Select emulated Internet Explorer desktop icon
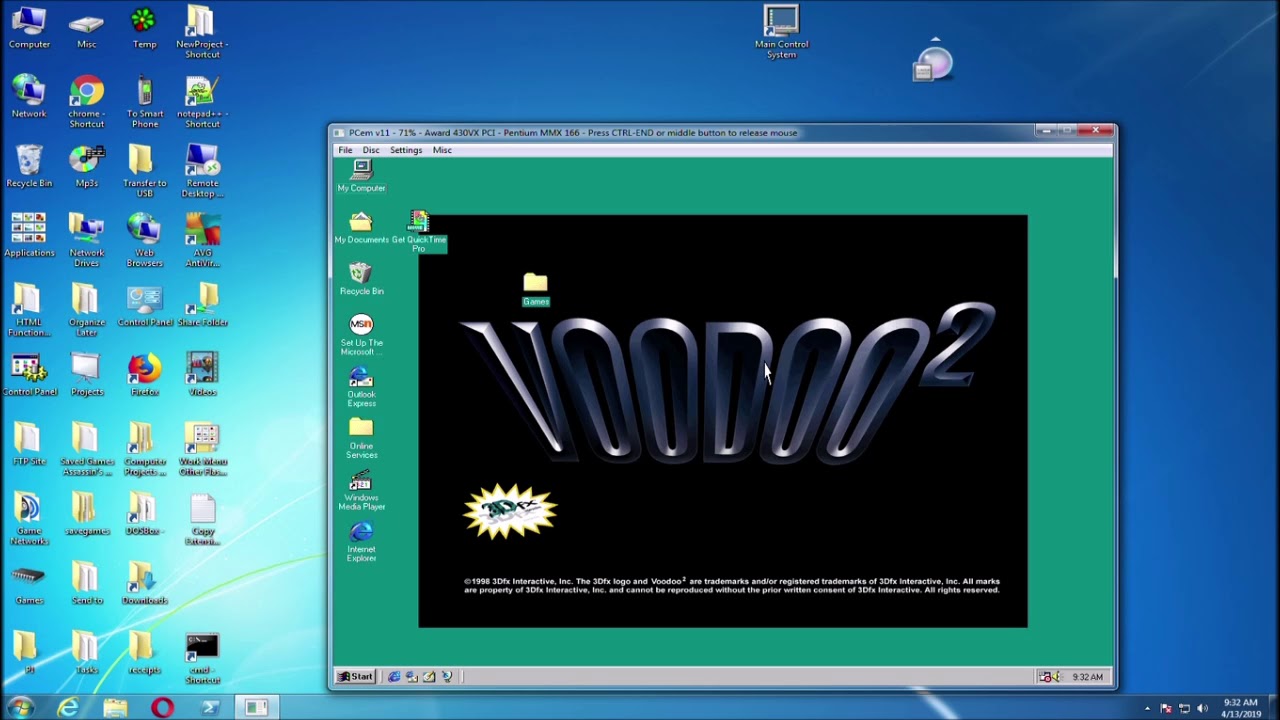Viewport: 1280px width, 720px height. (361, 542)
